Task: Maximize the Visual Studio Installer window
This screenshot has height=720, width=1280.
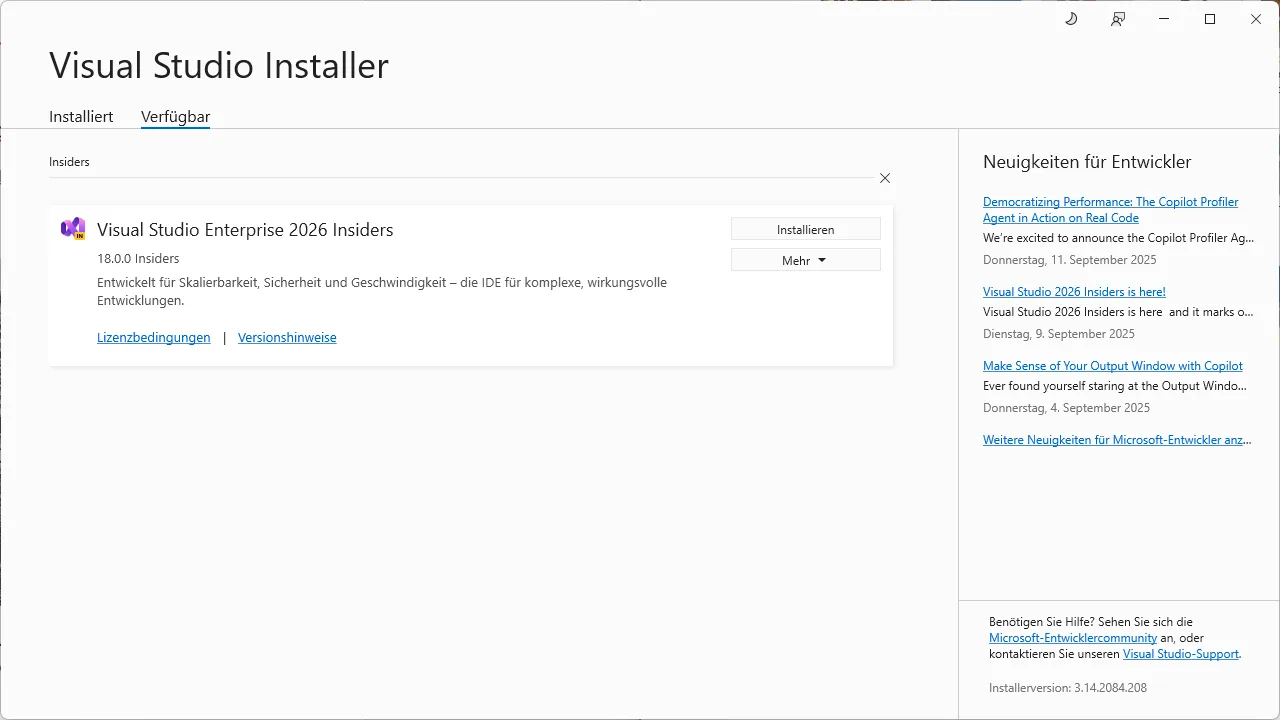Action: coord(1210,19)
